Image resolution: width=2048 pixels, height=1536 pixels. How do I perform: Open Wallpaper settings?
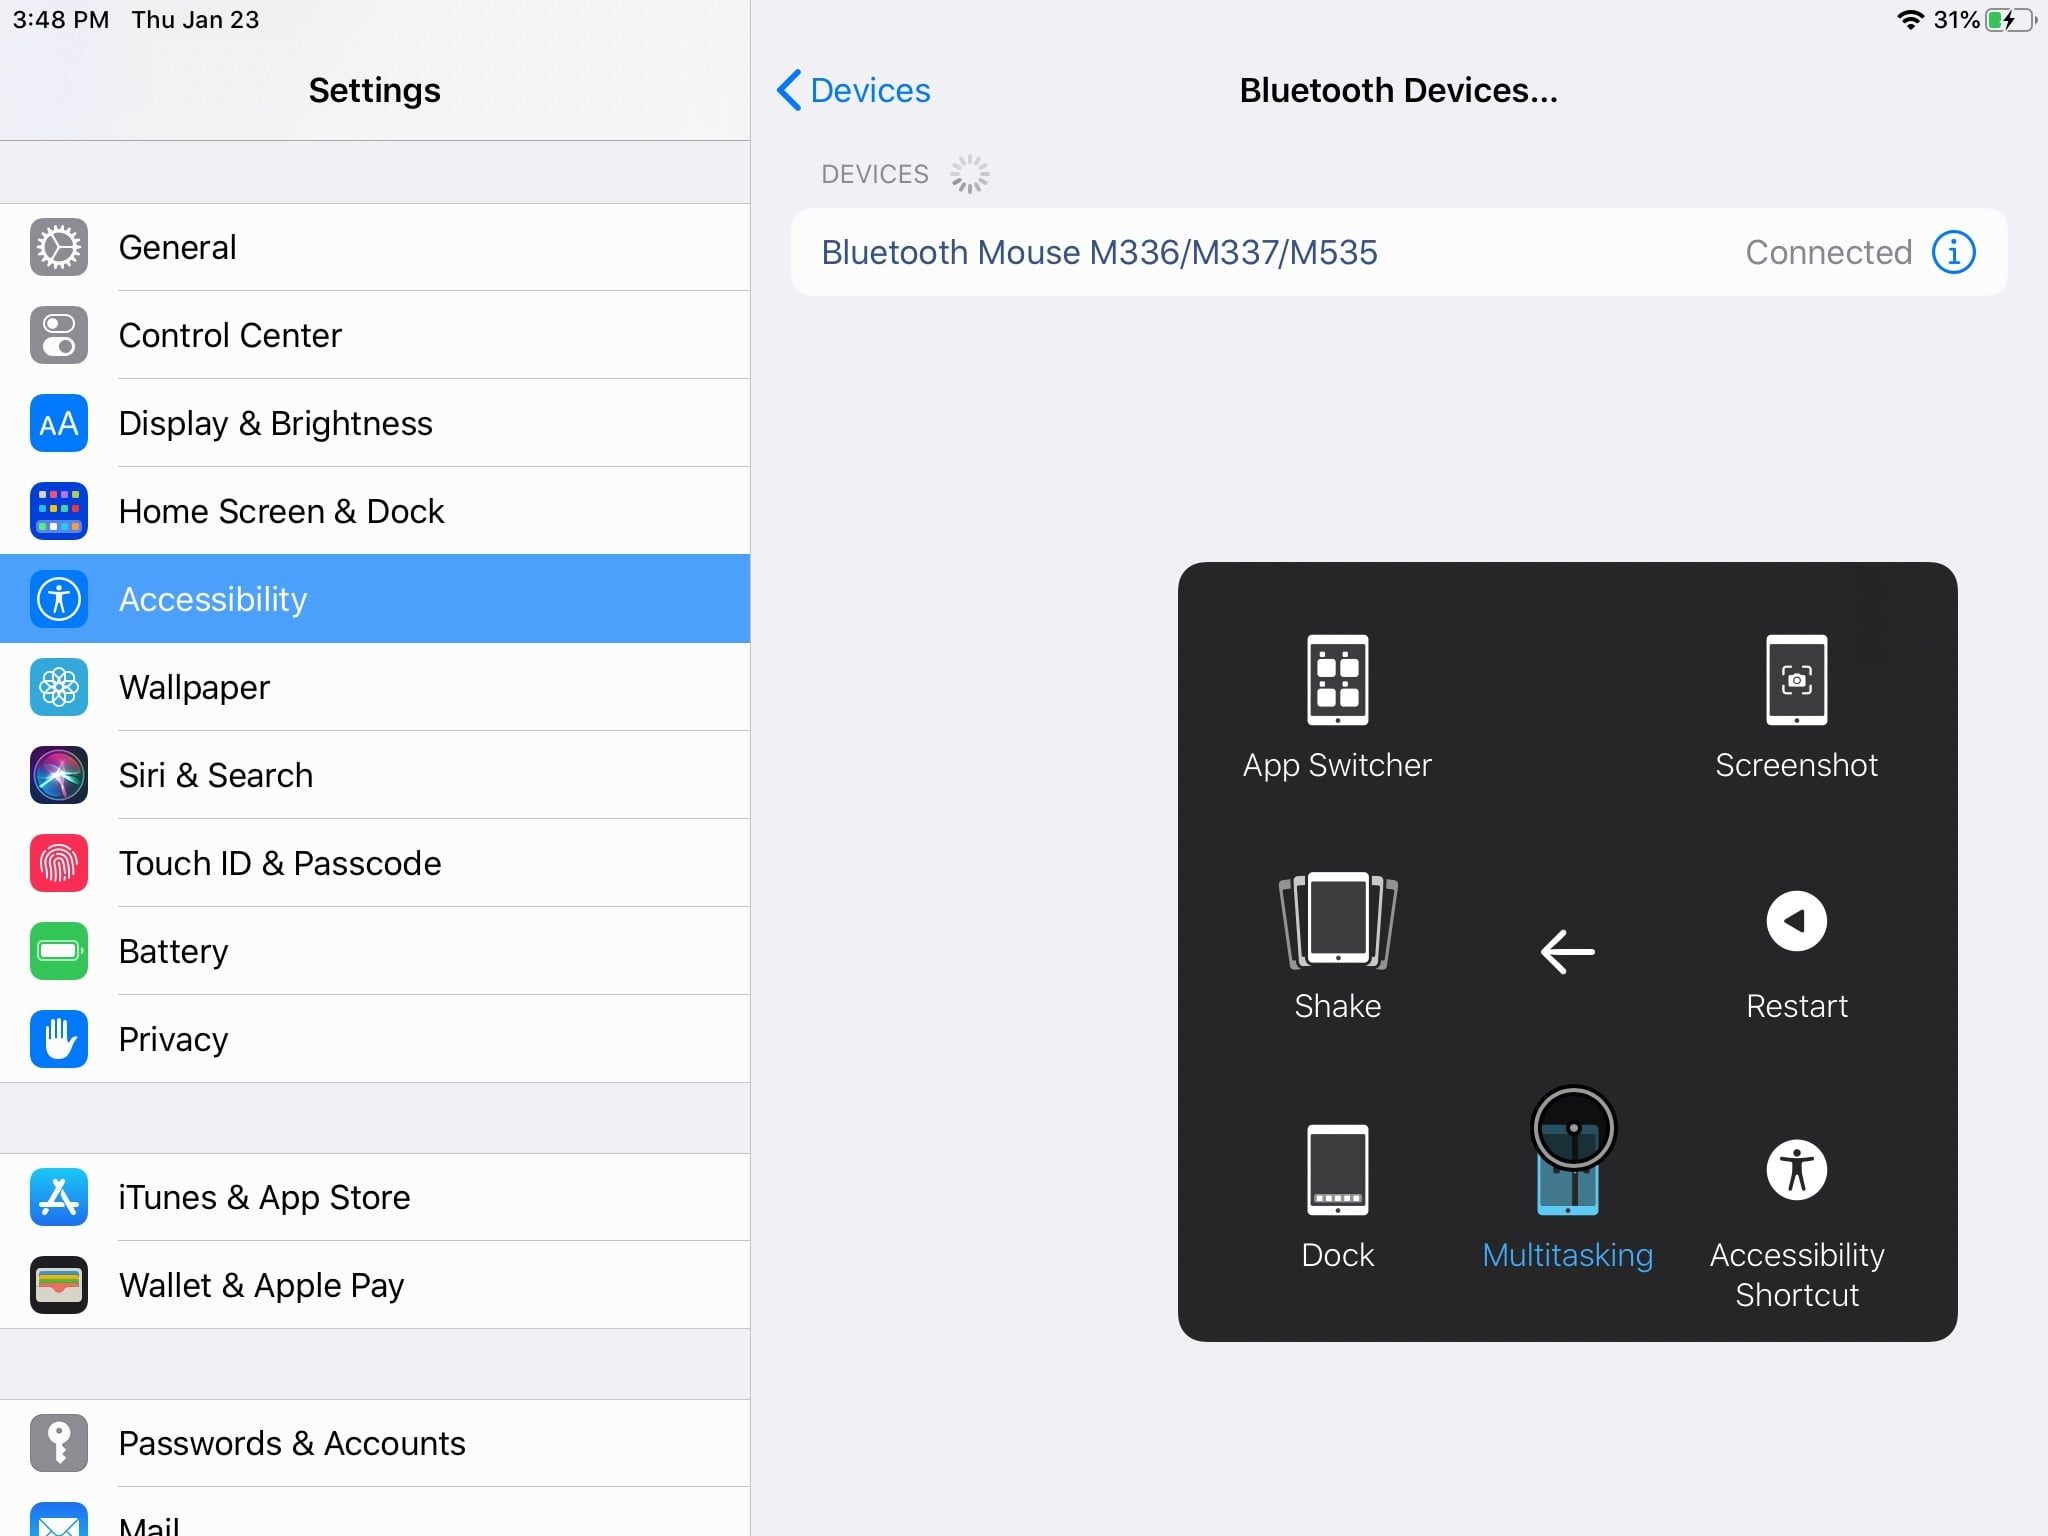click(x=194, y=687)
